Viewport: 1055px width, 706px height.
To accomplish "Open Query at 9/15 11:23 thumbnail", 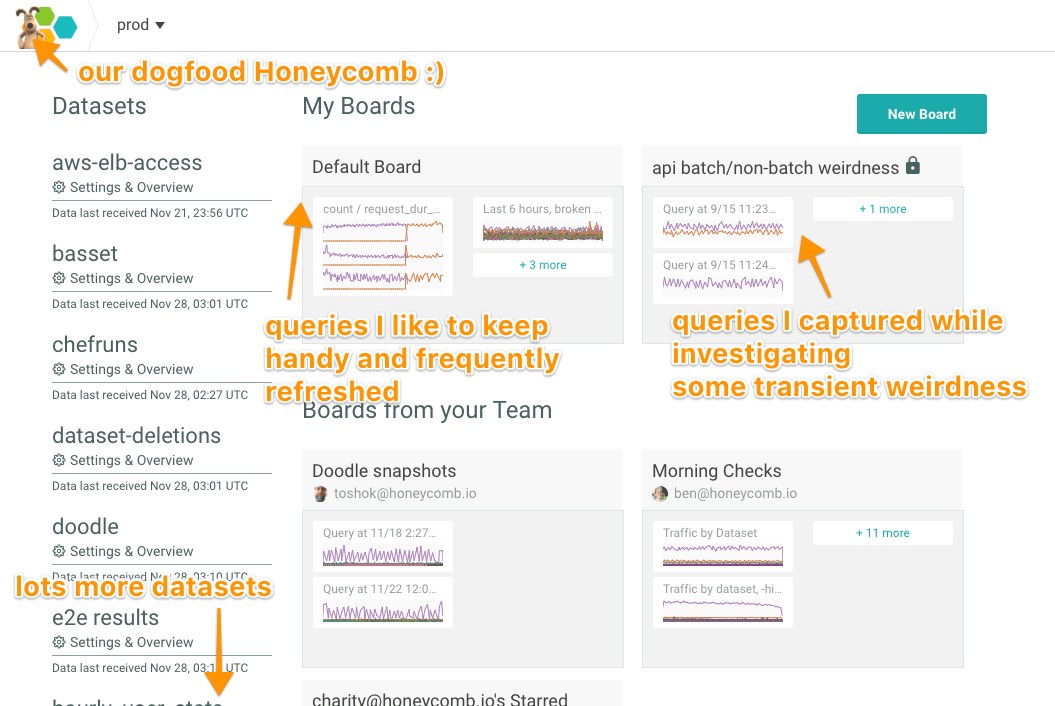I will (x=722, y=222).
